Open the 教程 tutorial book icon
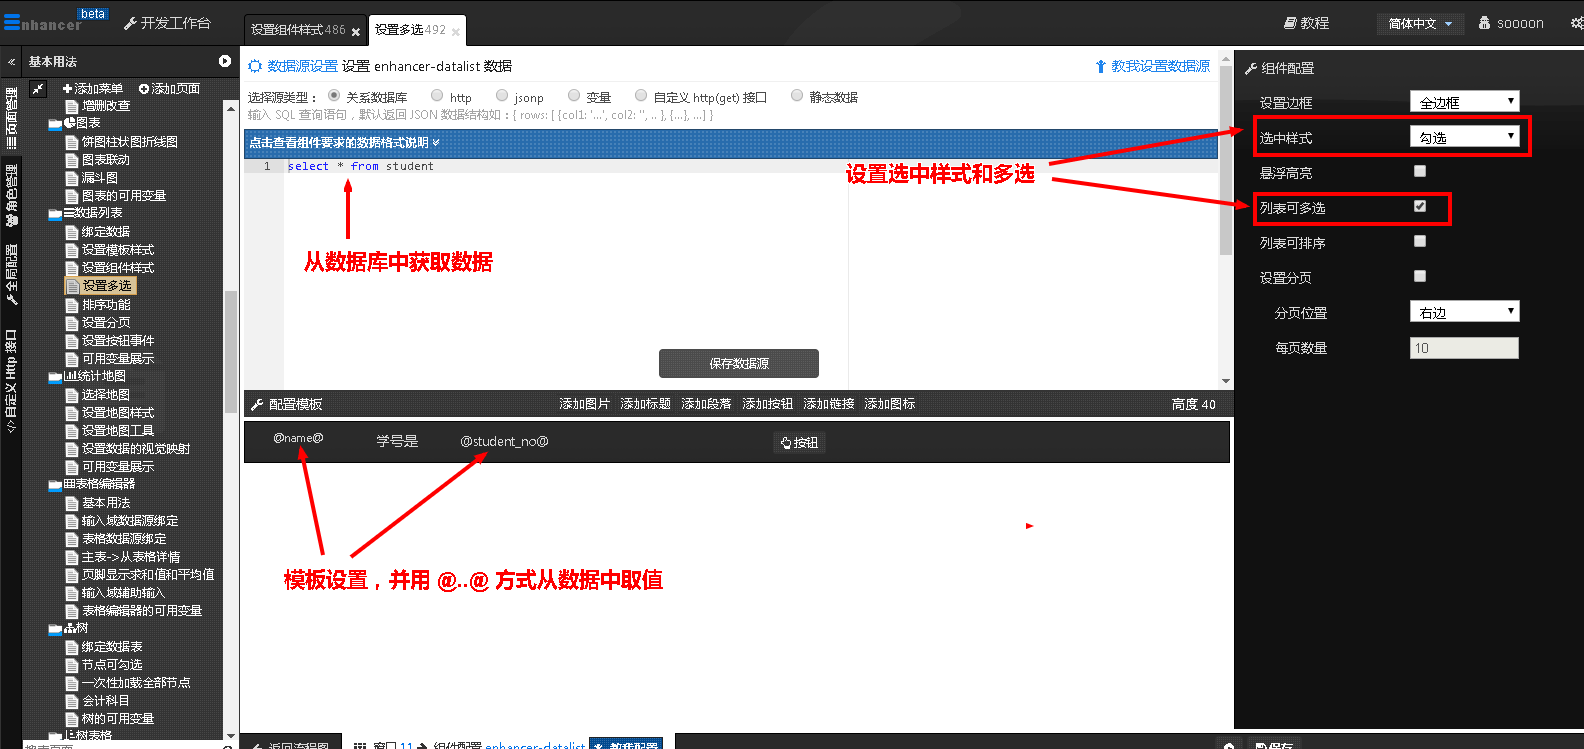 pos(1290,23)
